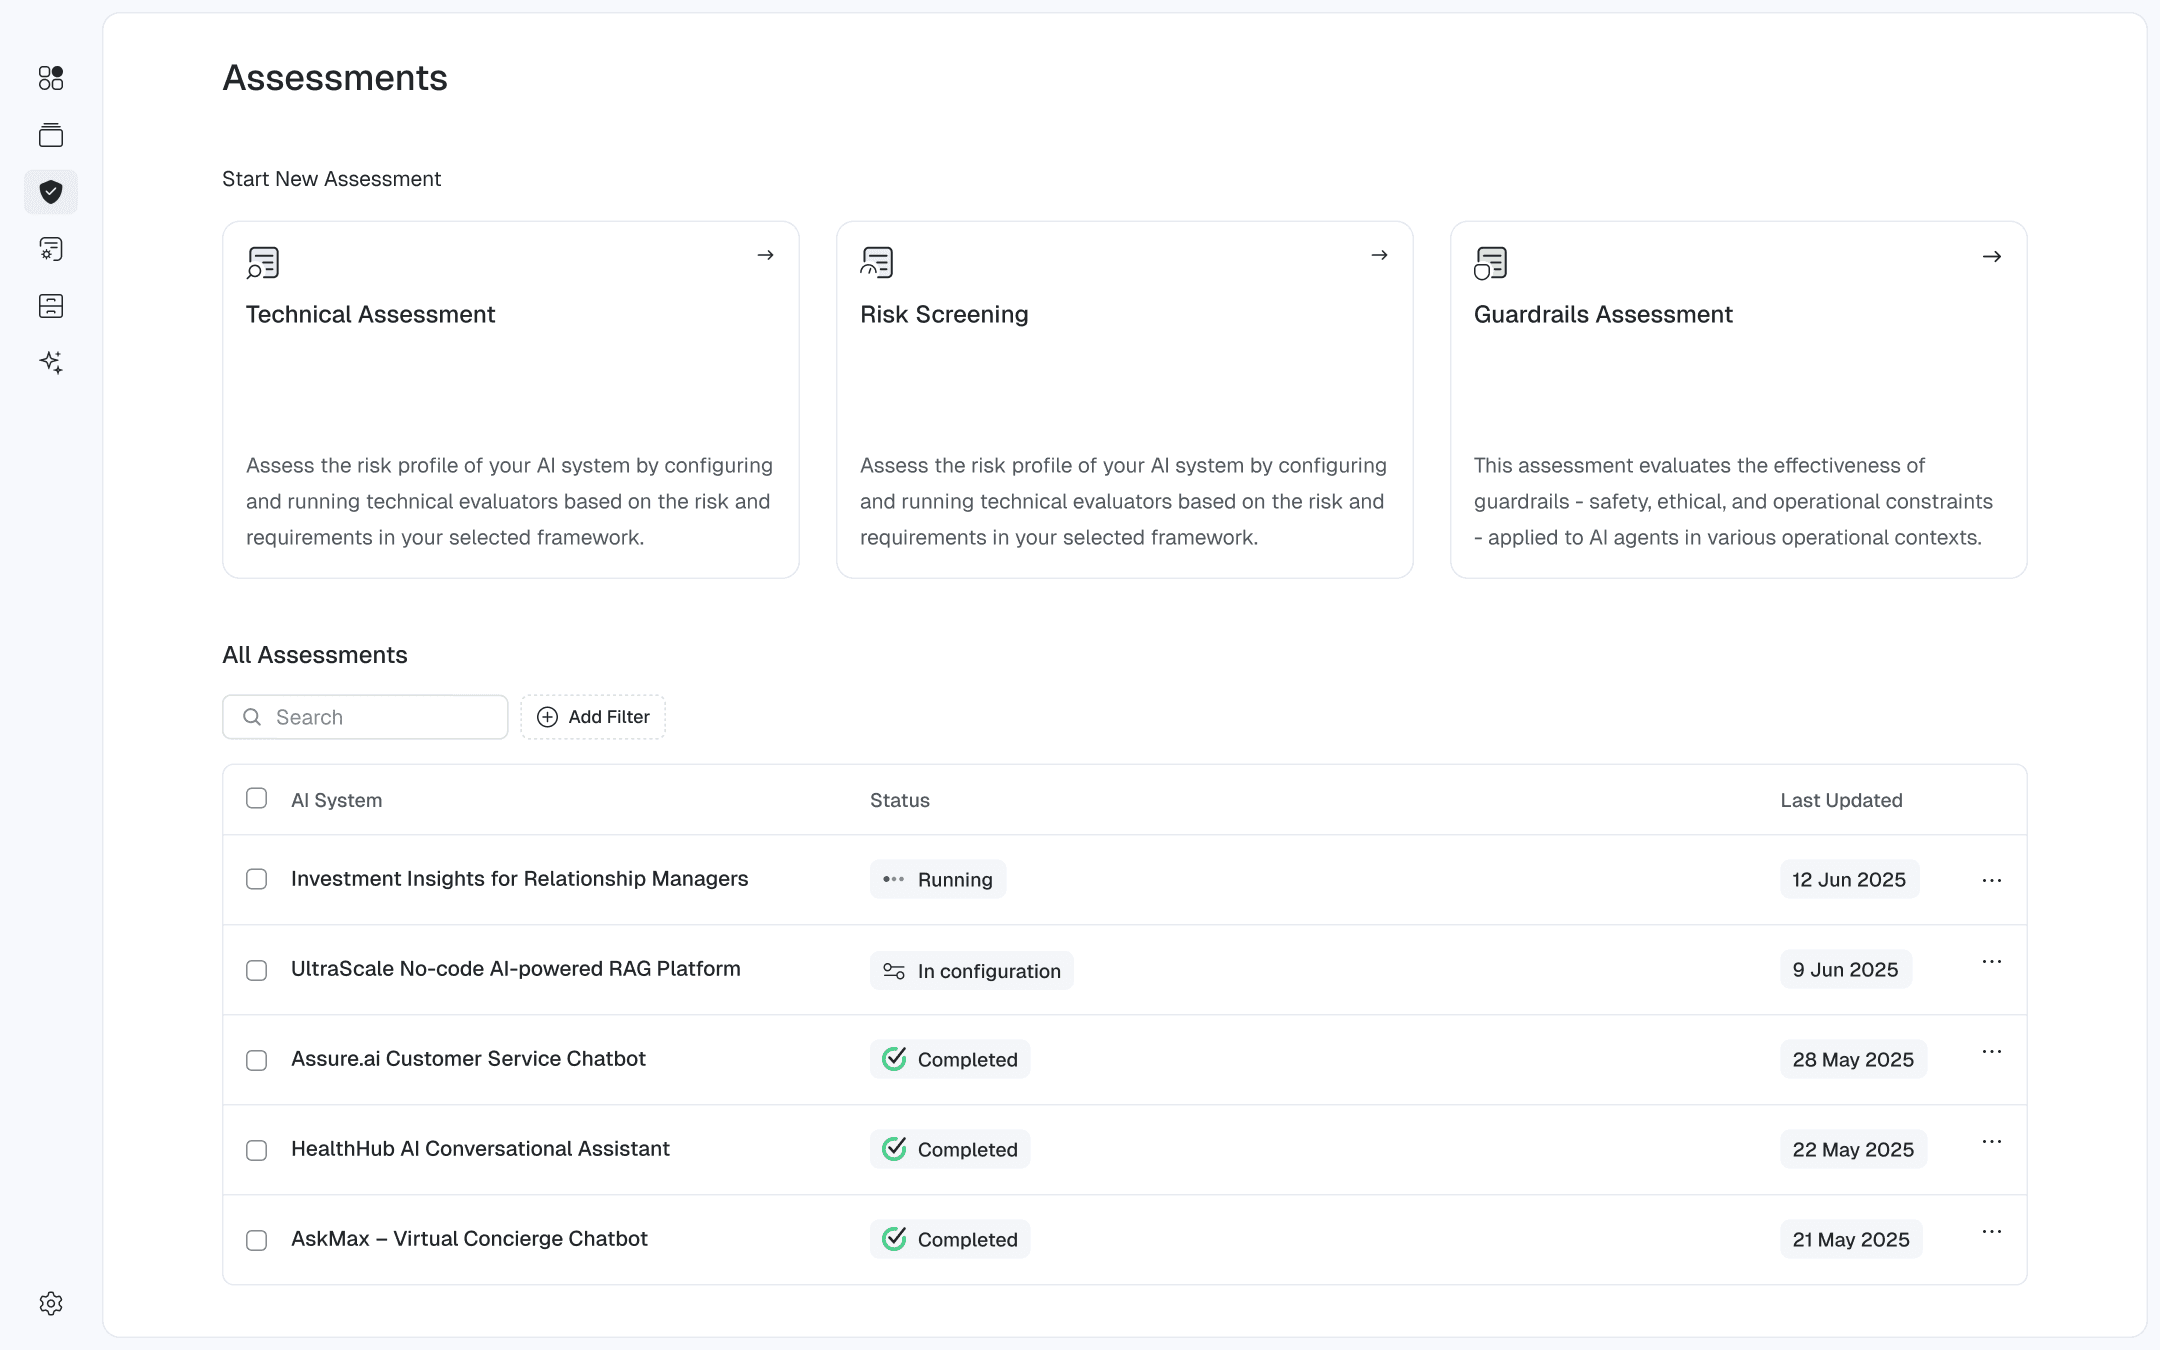The width and height of the screenshot is (2160, 1350).
Task: Open settings gear in sidebar
Action: [x=51, y=1303]
